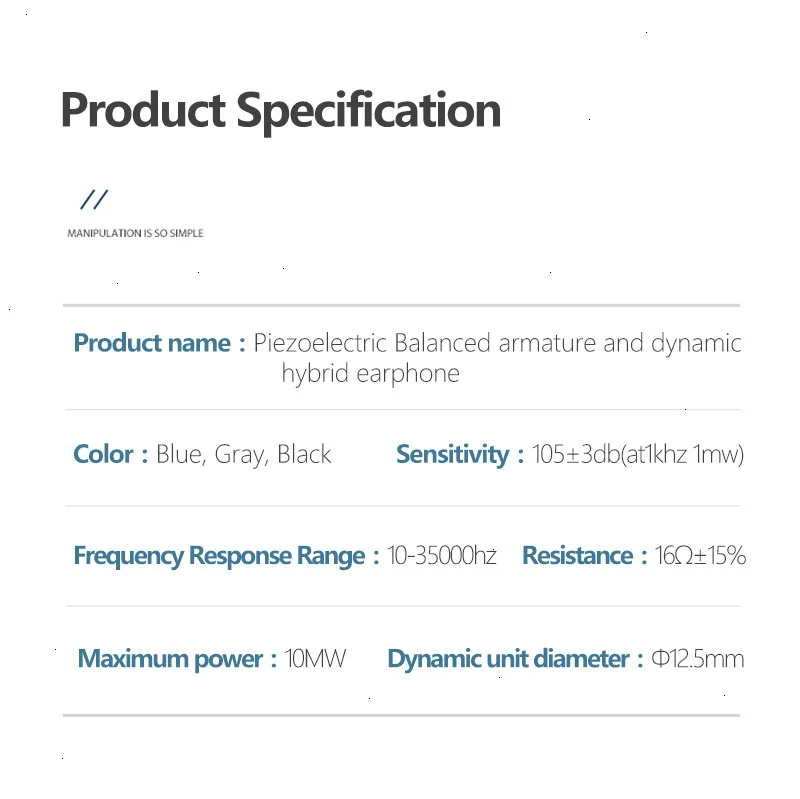
Task: Select the '10-35000hz' value
Action: click(x=442, y=555)
